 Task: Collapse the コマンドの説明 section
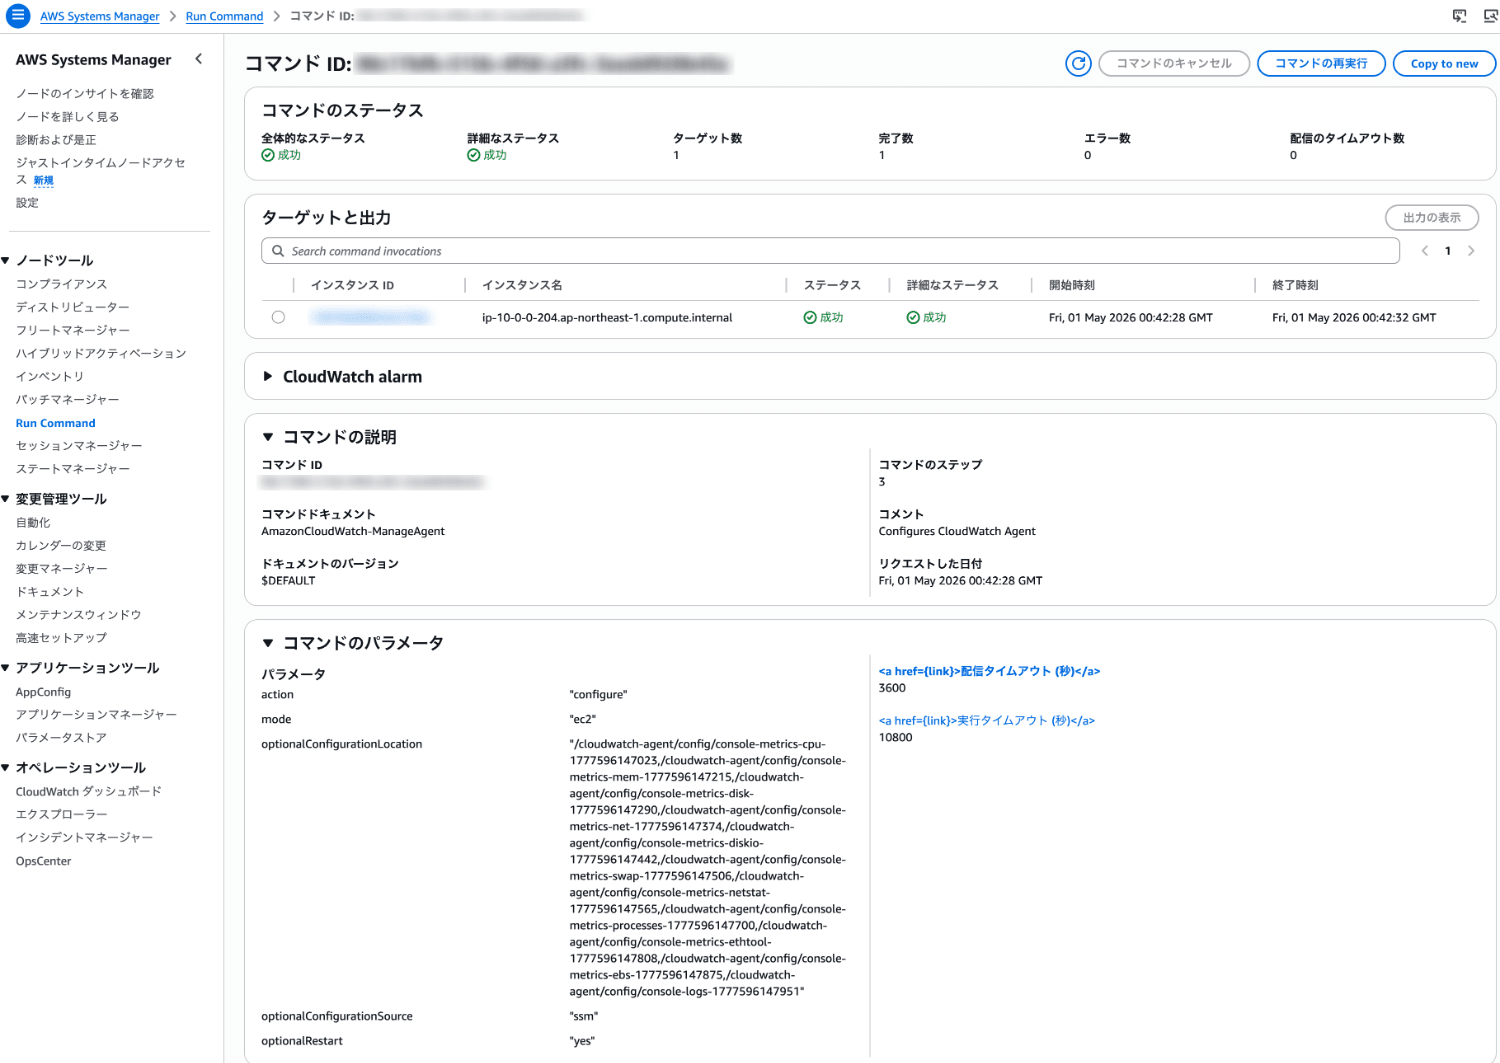[268, 437]
